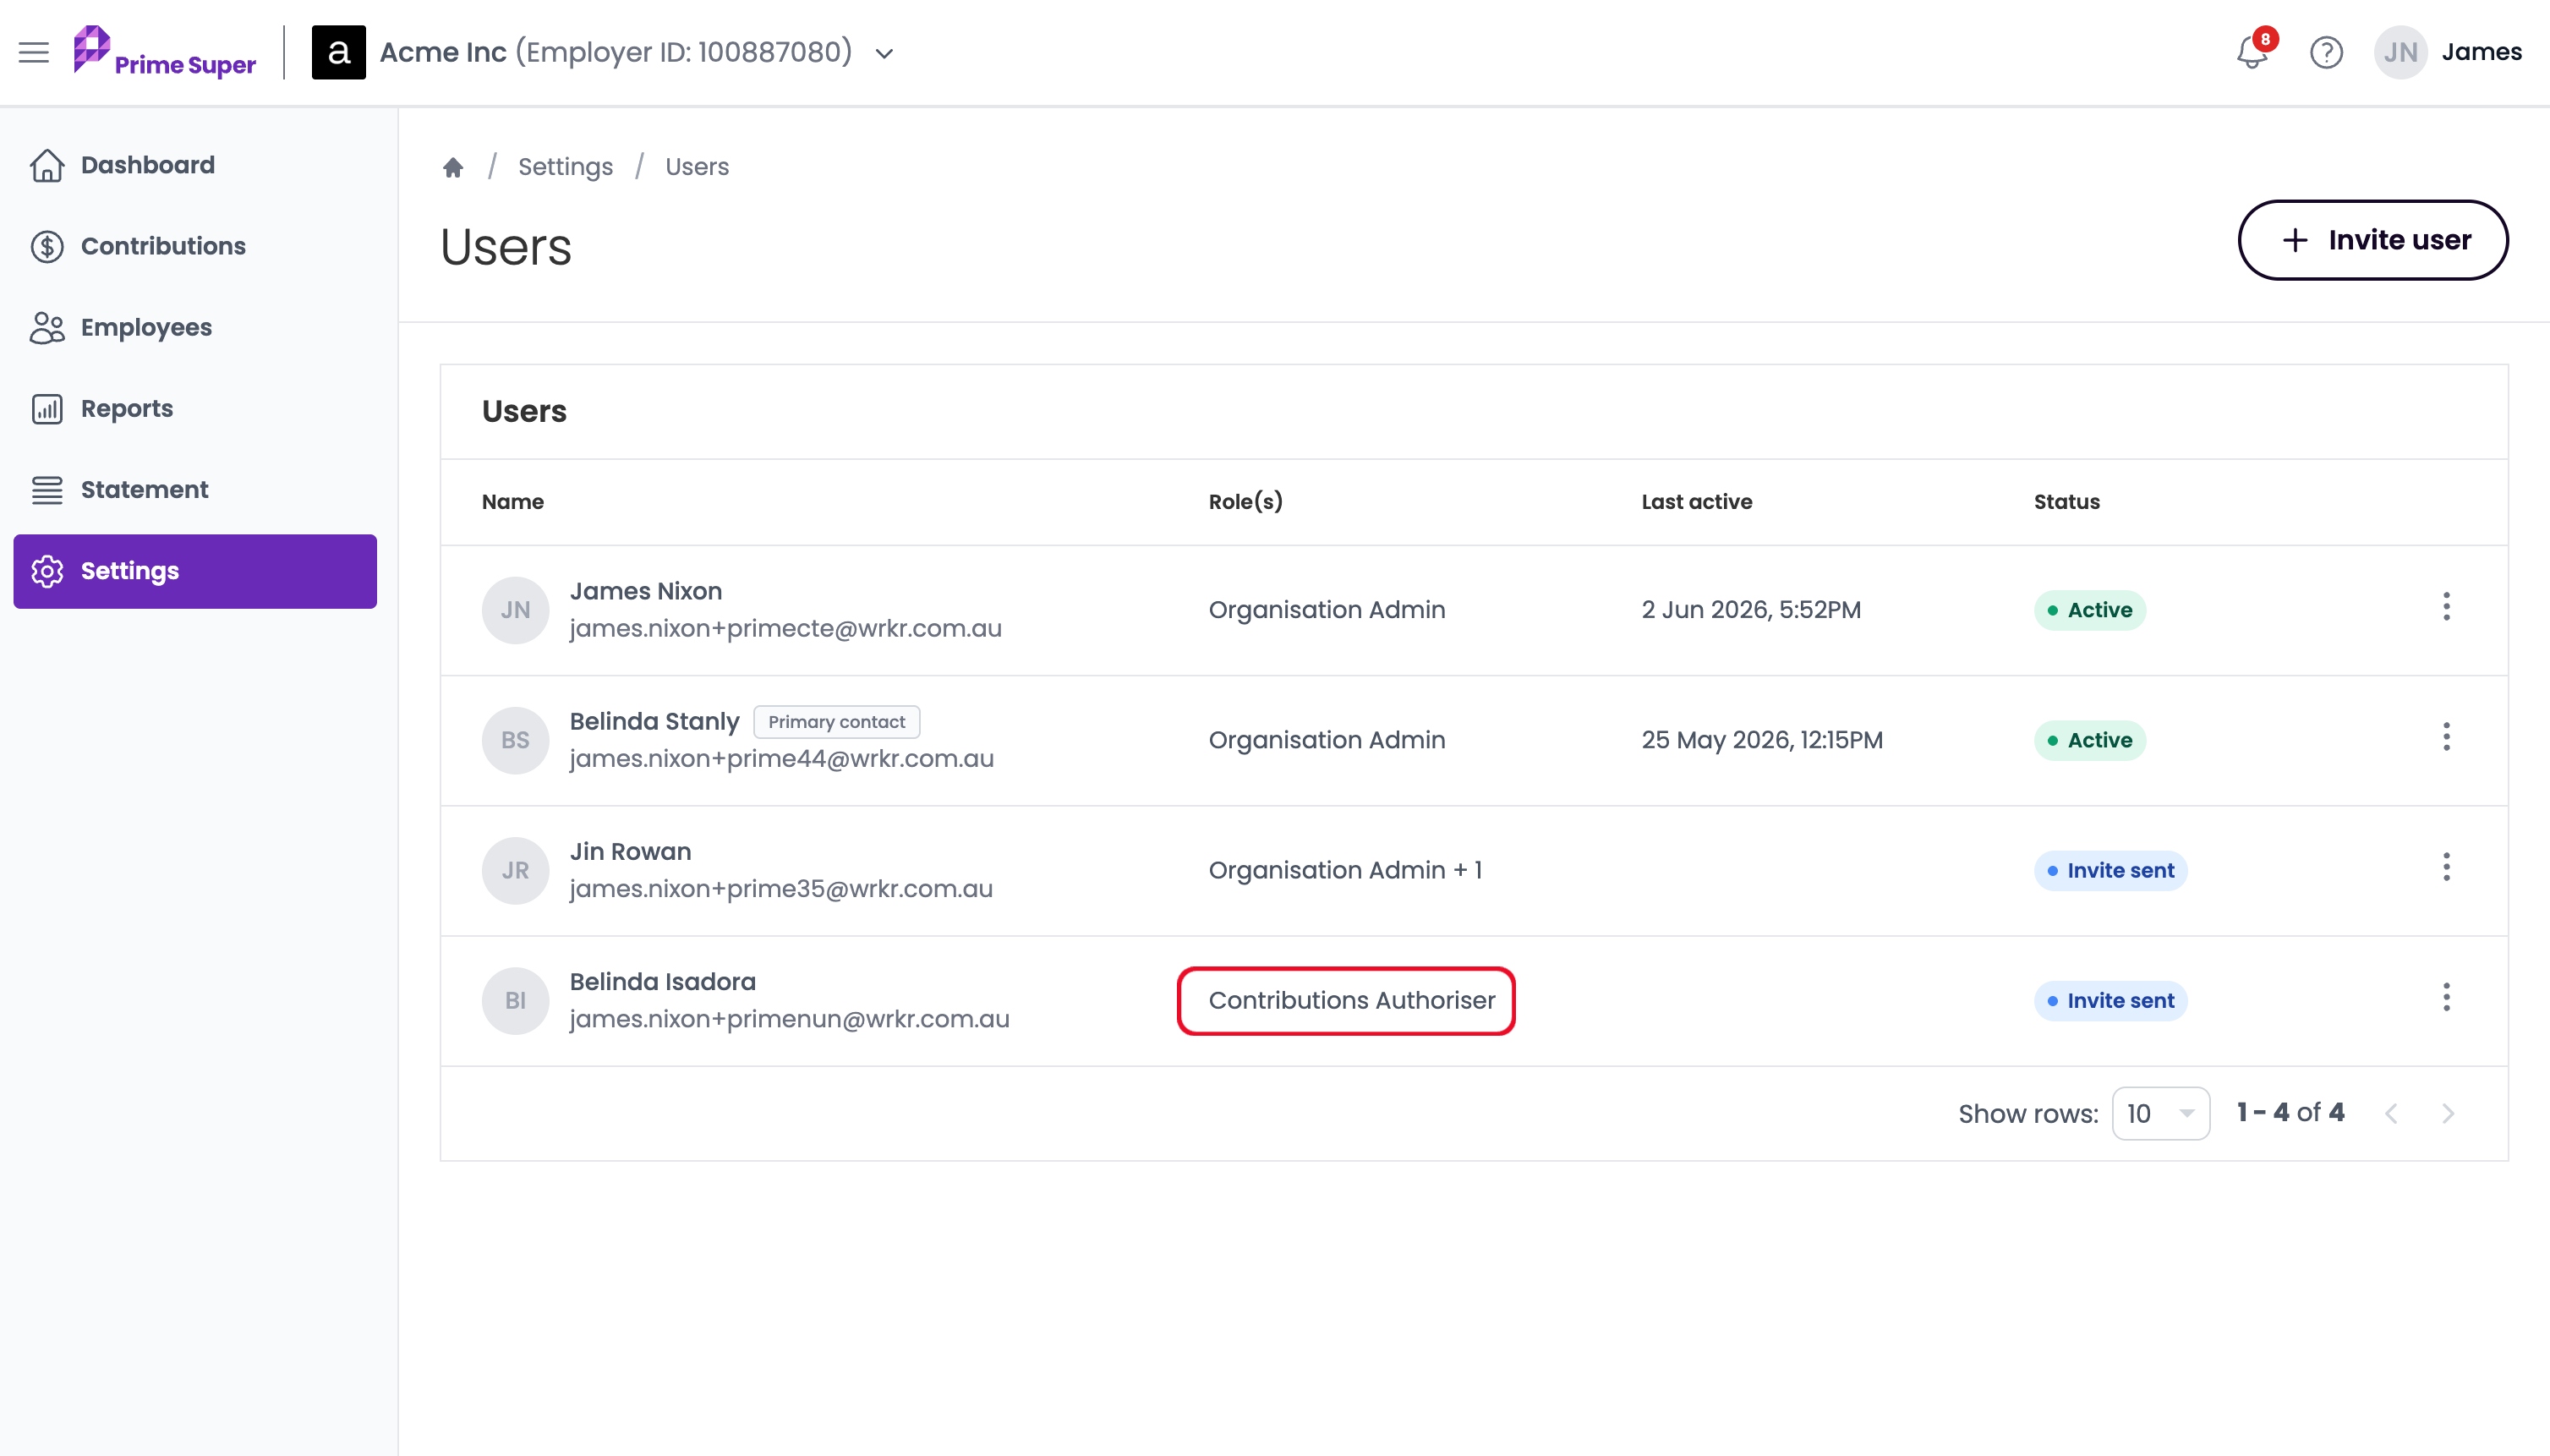
Task: Go to Dashboard in the sidebar
Action: point(195,165)
